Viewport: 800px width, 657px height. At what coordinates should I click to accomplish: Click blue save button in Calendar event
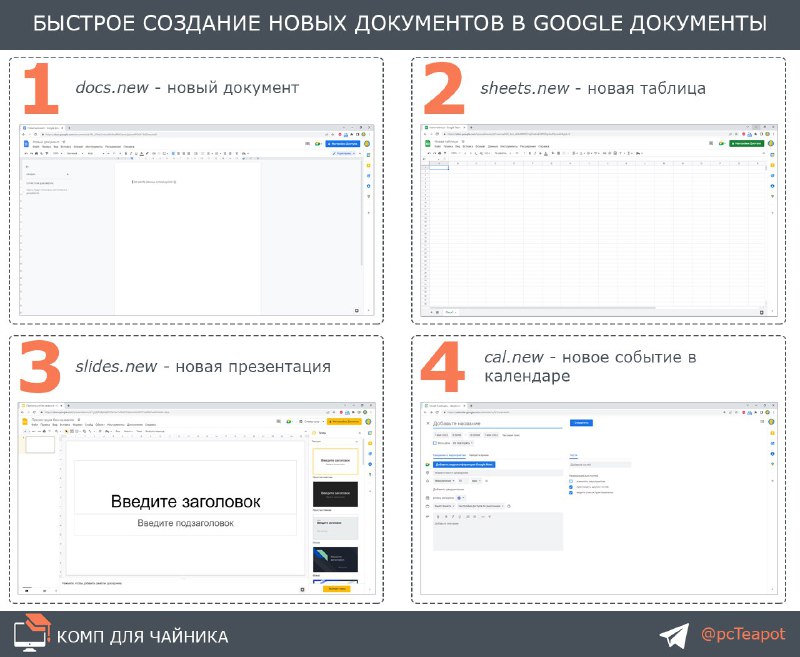(x=581, y=423)
